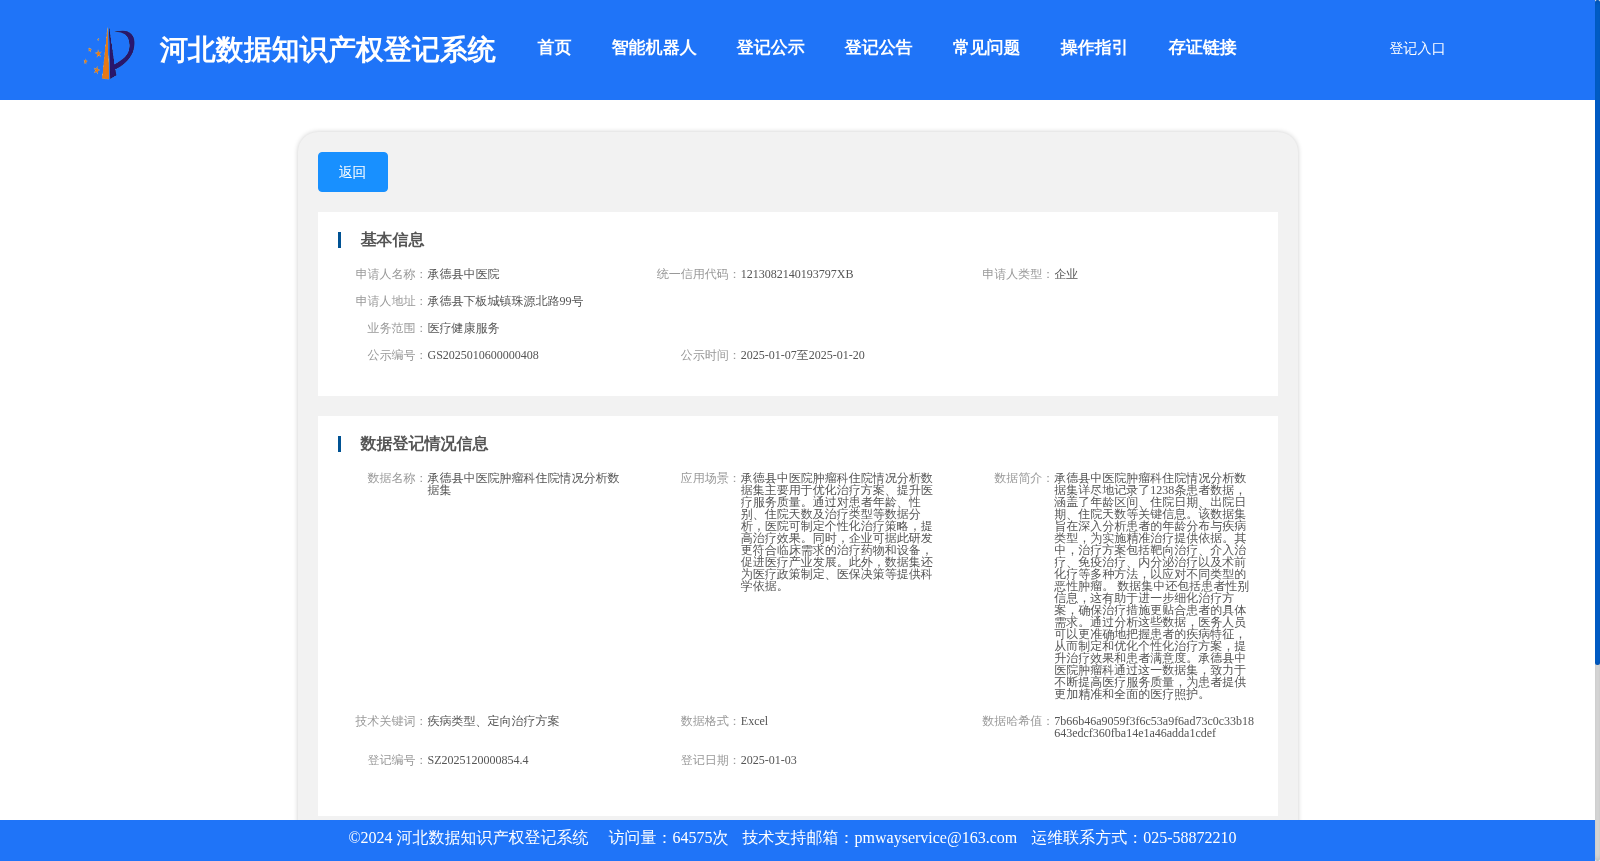Select the 基本信息 section heading
The height and width of the screenshot is (861, 1600).
click(392, 240)
